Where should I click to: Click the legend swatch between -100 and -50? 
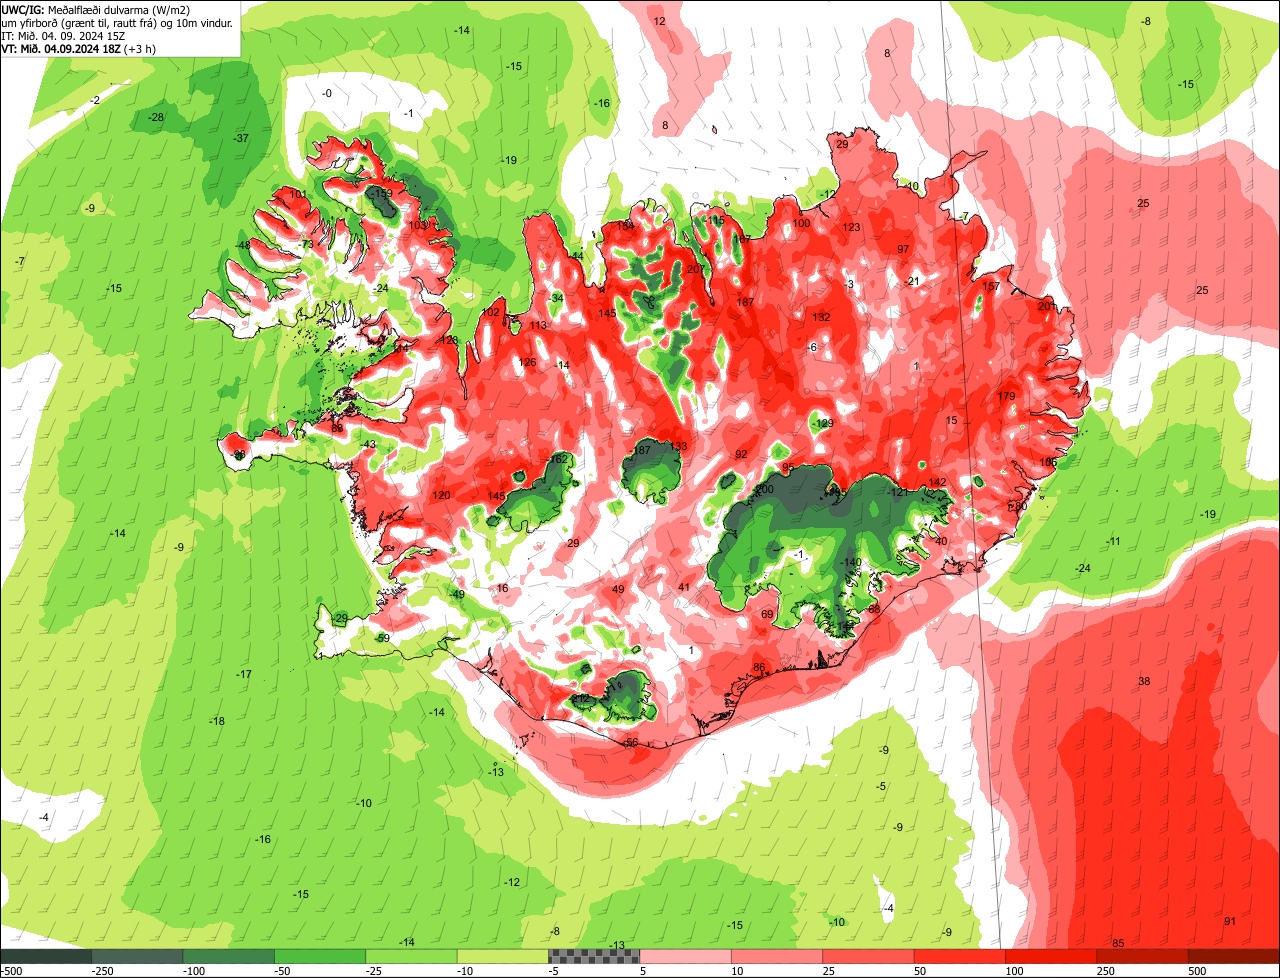(x=229, y=956)
